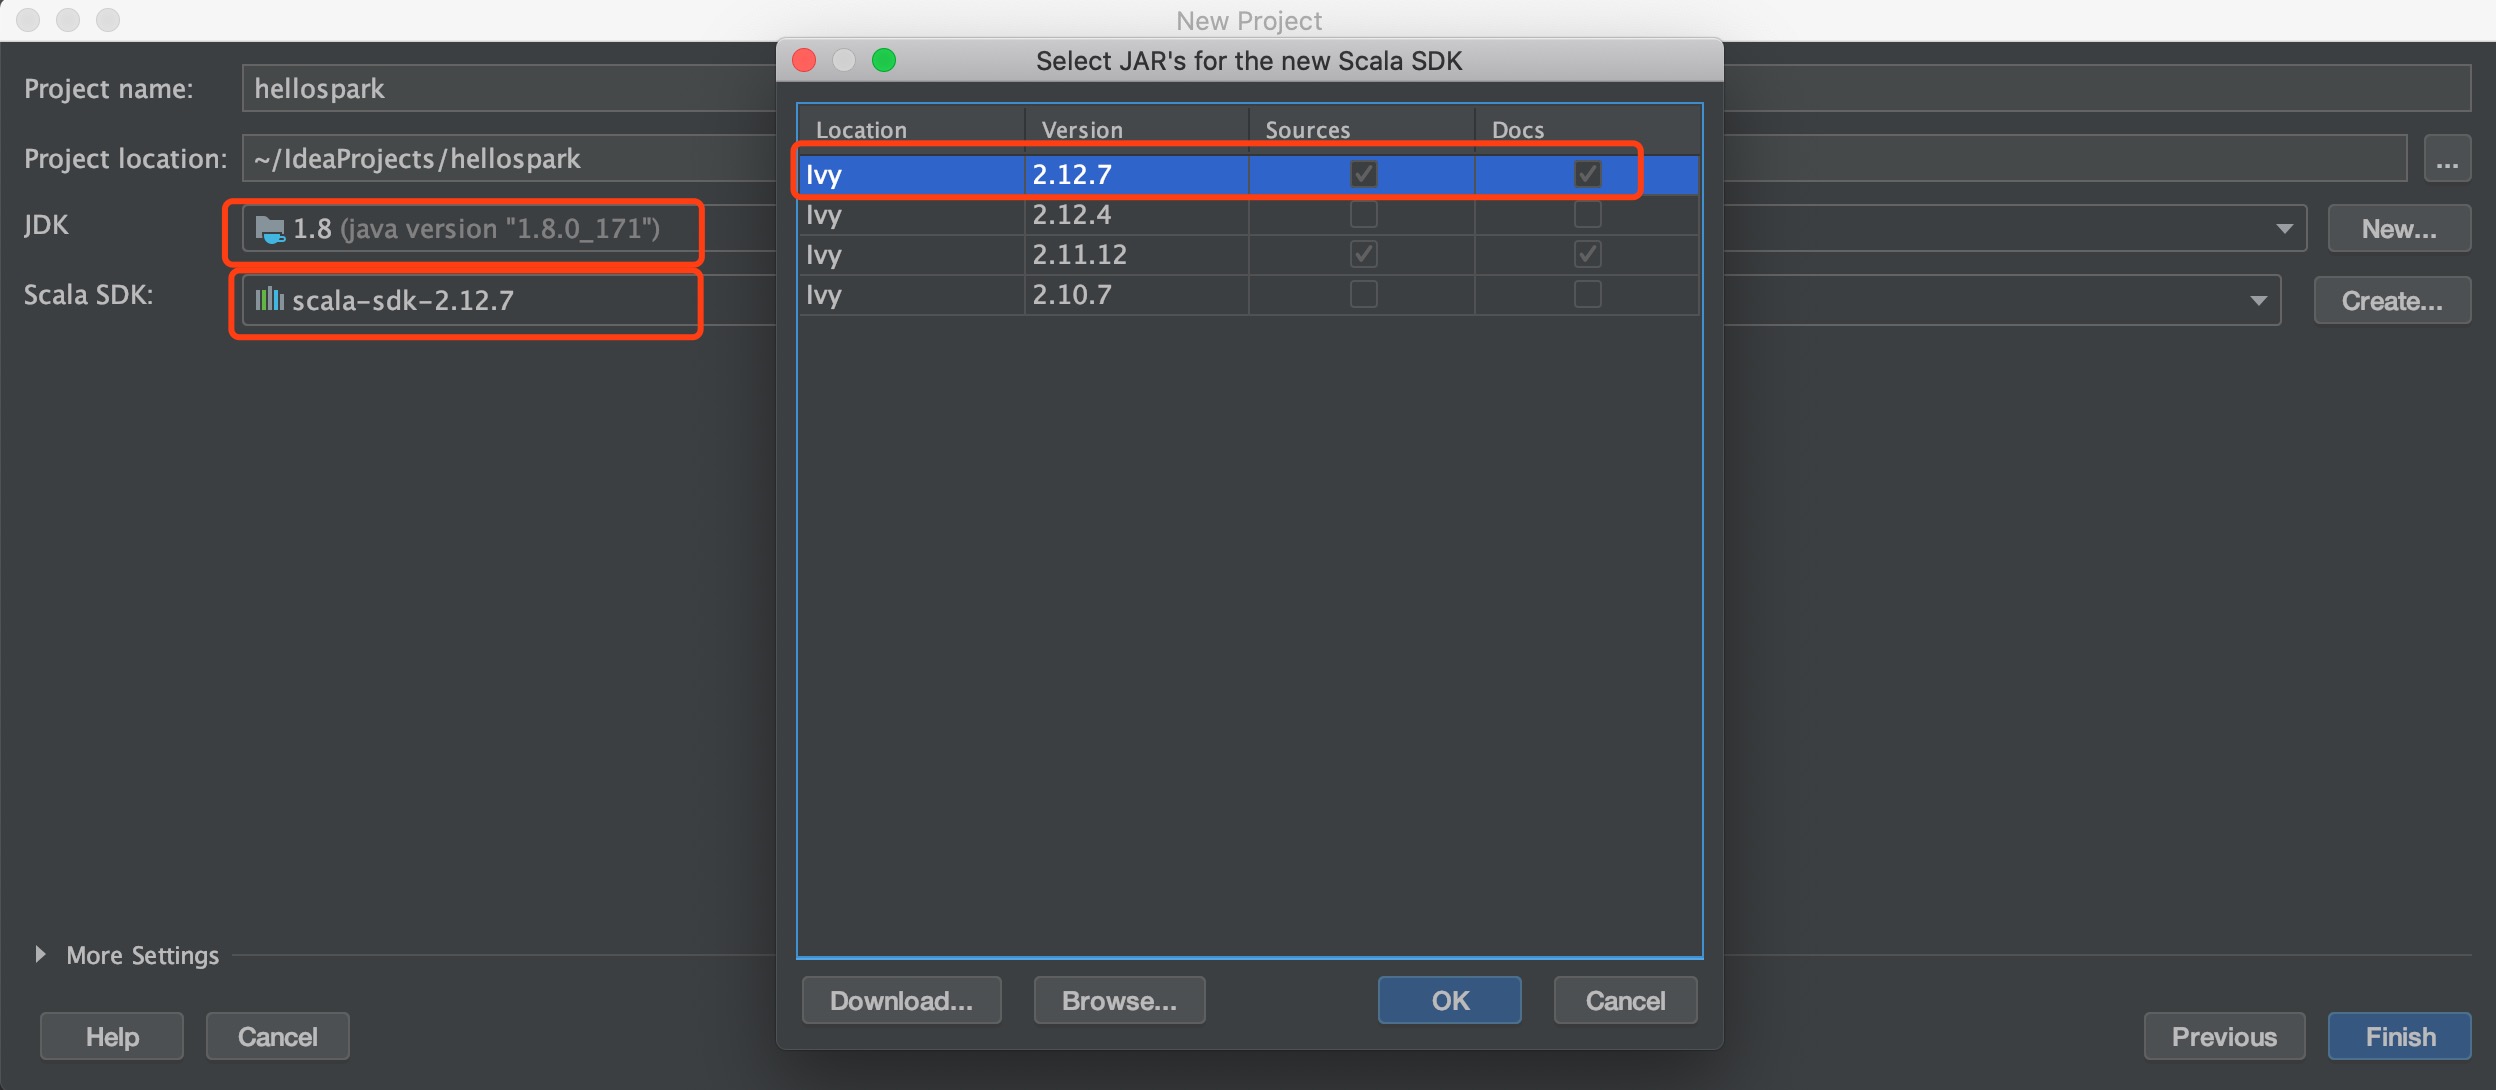Toggle Docs checkbox for version 2.12.7
Screen dimensions: 2496x1090
coord(1587,174)
